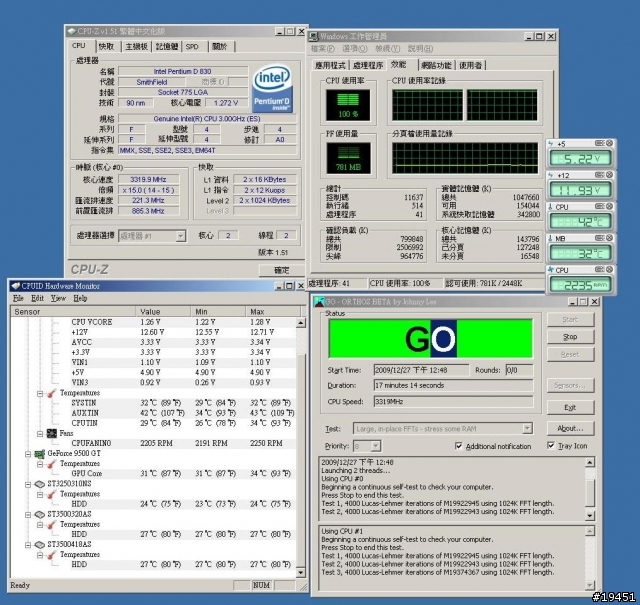Image resolution: width=640 pixels, height=605 pixels.
Task: Open settings icon on the MB temperature gadget
Action: click(599, 238)
